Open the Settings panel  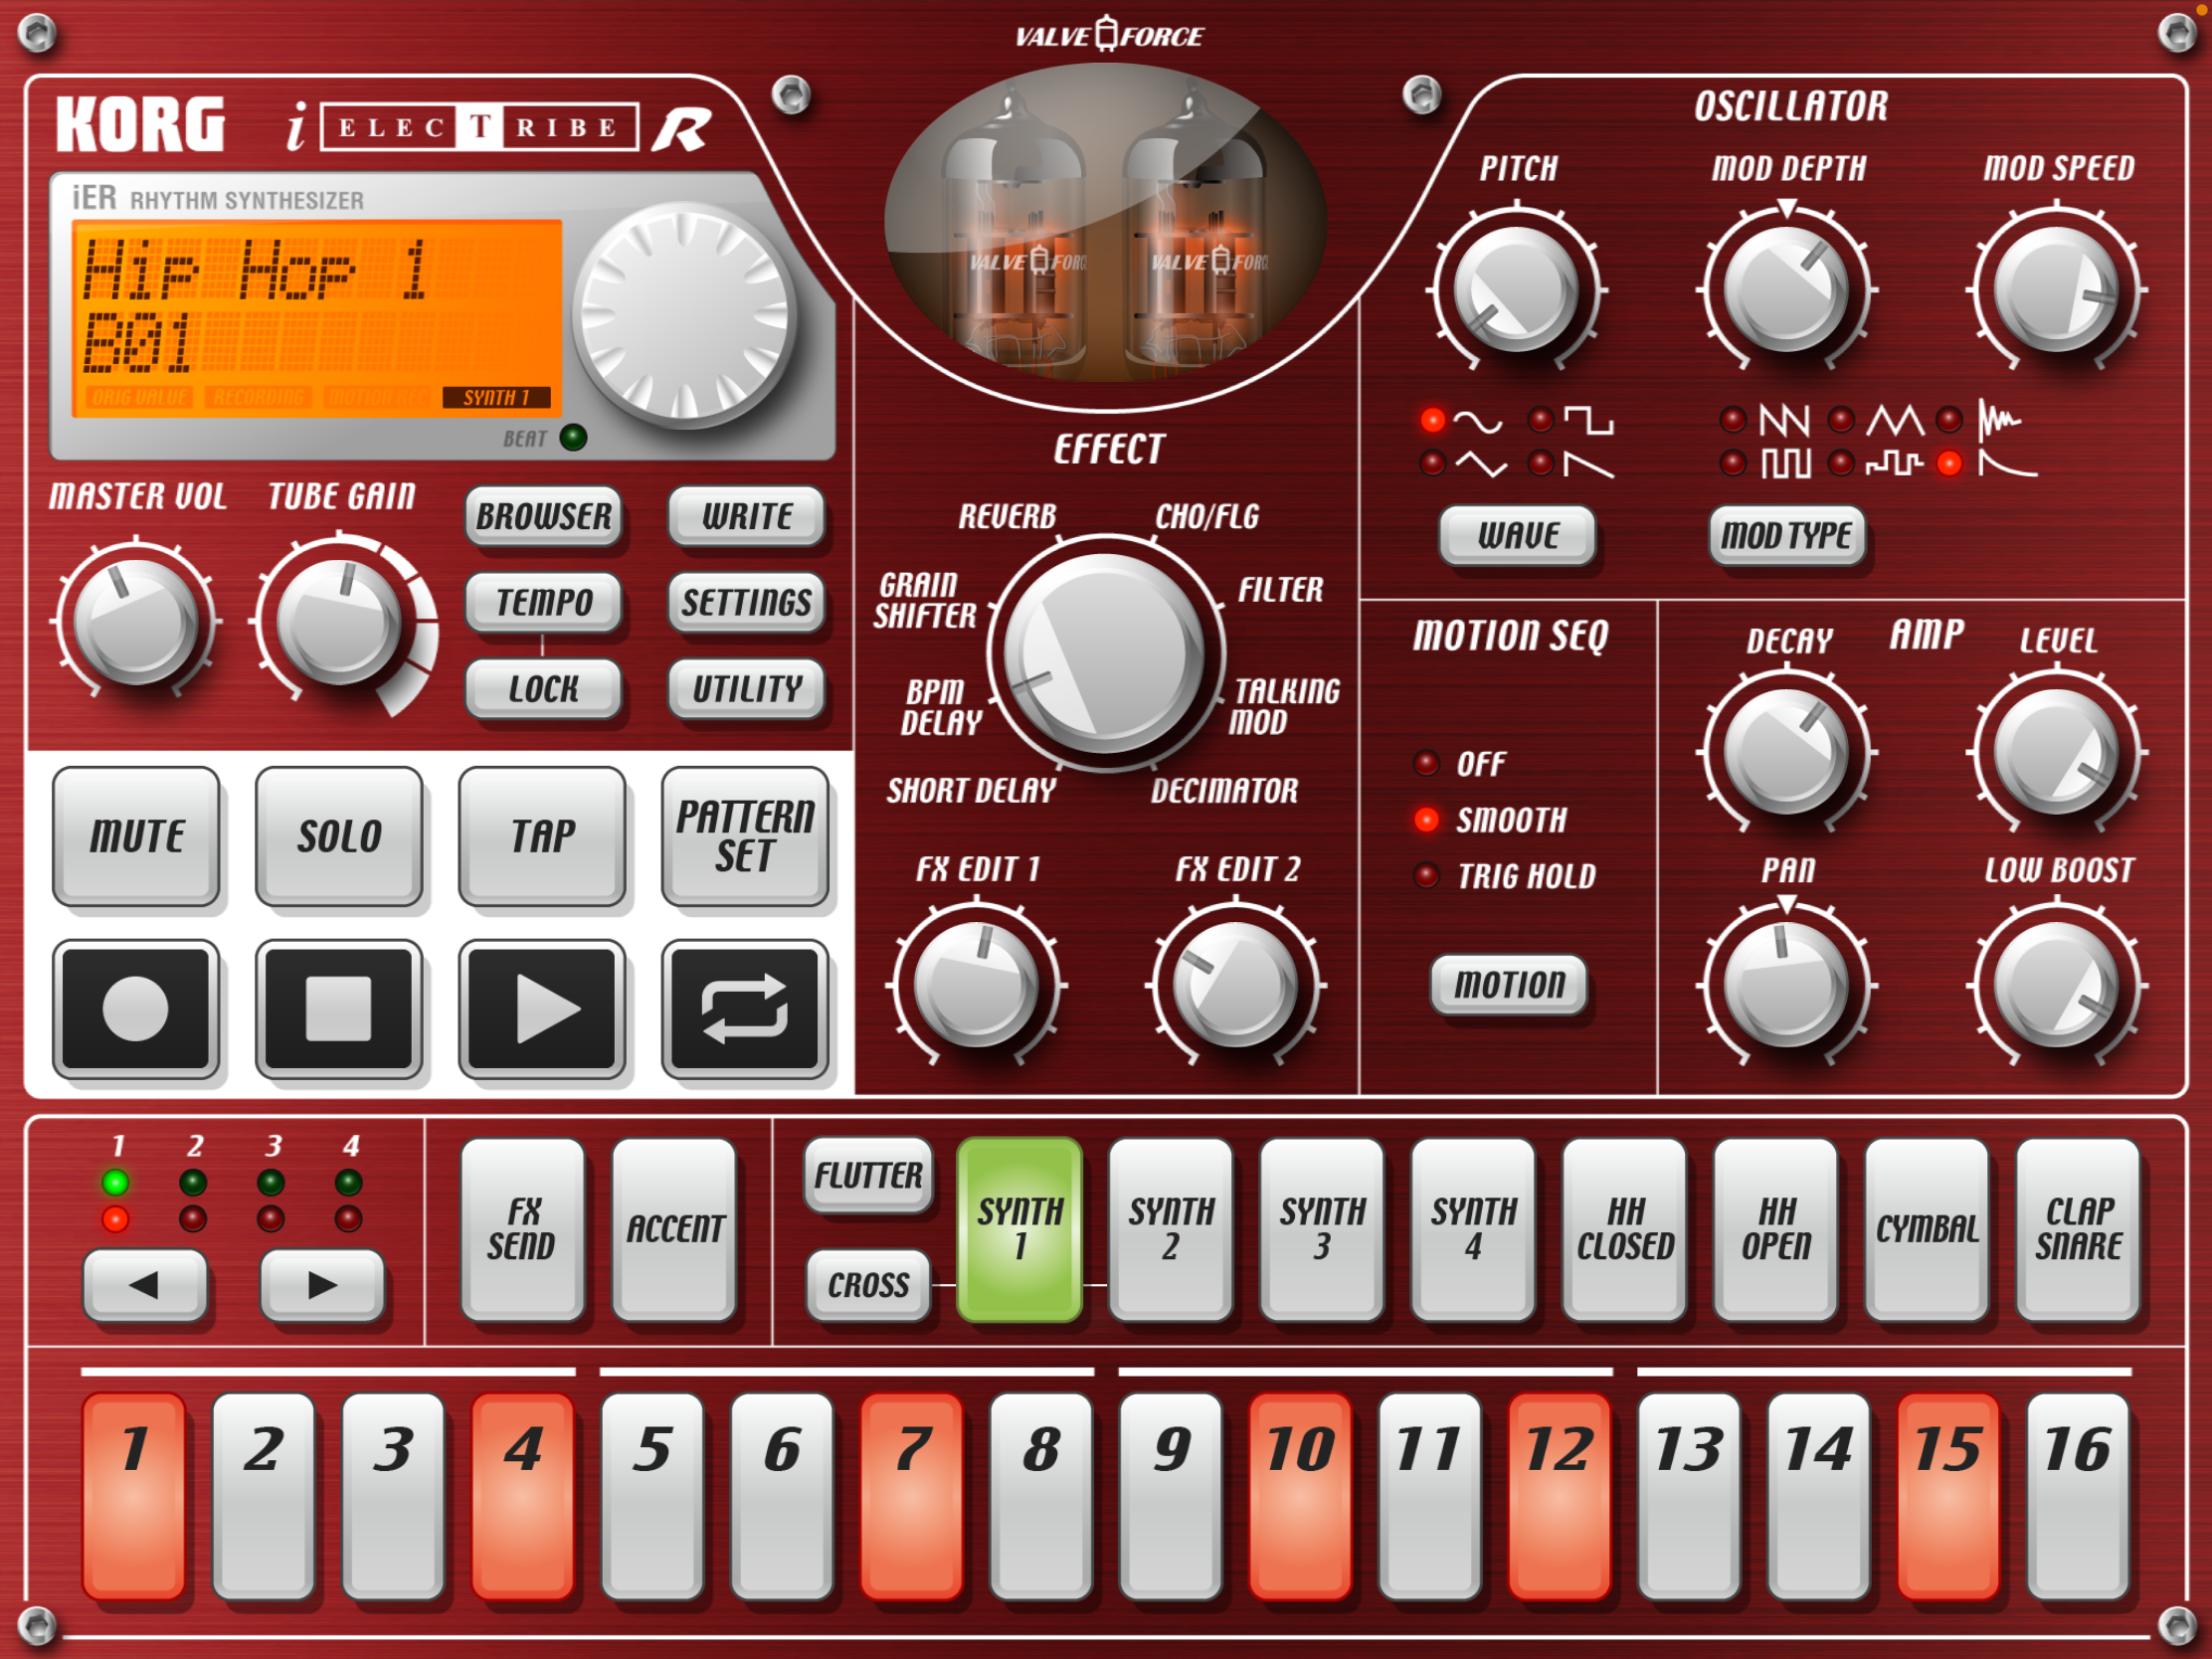click(746, 602)
